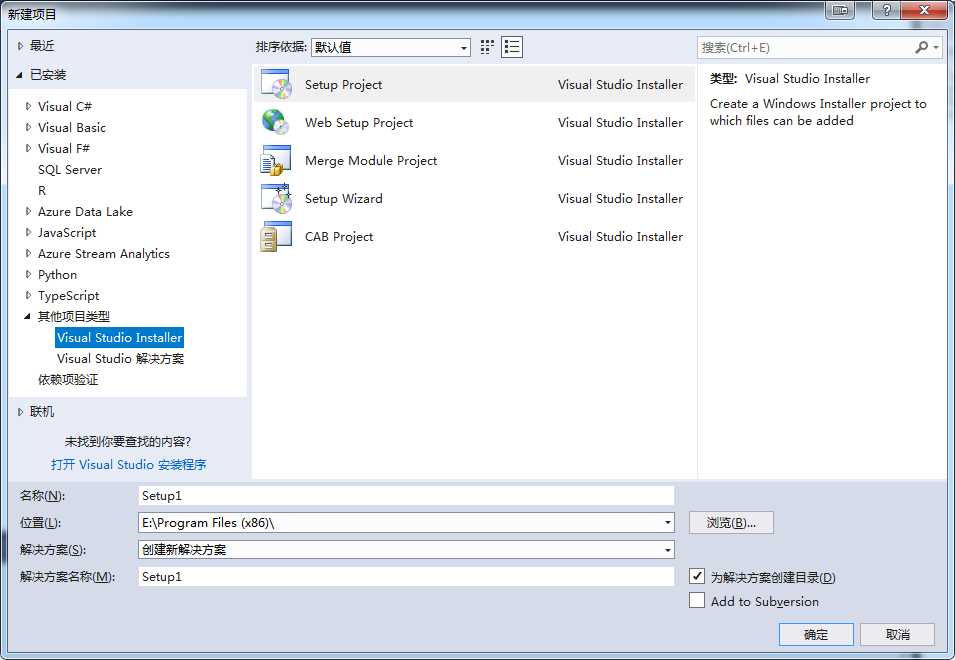The image size is (955, 660).
Task: Switch to small icons view
Action: pyautogui.click(x=487, y=47)
